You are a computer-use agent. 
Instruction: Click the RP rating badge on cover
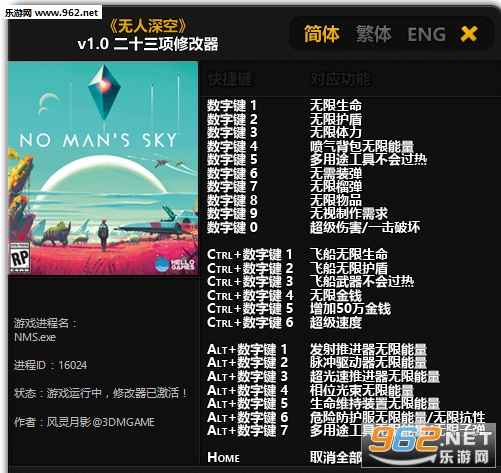tap(20, 257)
